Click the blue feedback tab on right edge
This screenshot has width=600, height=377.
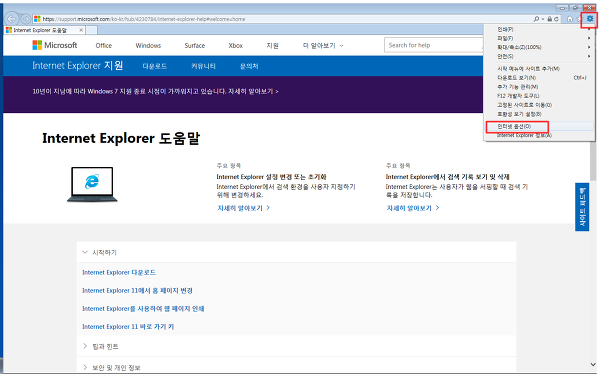(582, 207)
